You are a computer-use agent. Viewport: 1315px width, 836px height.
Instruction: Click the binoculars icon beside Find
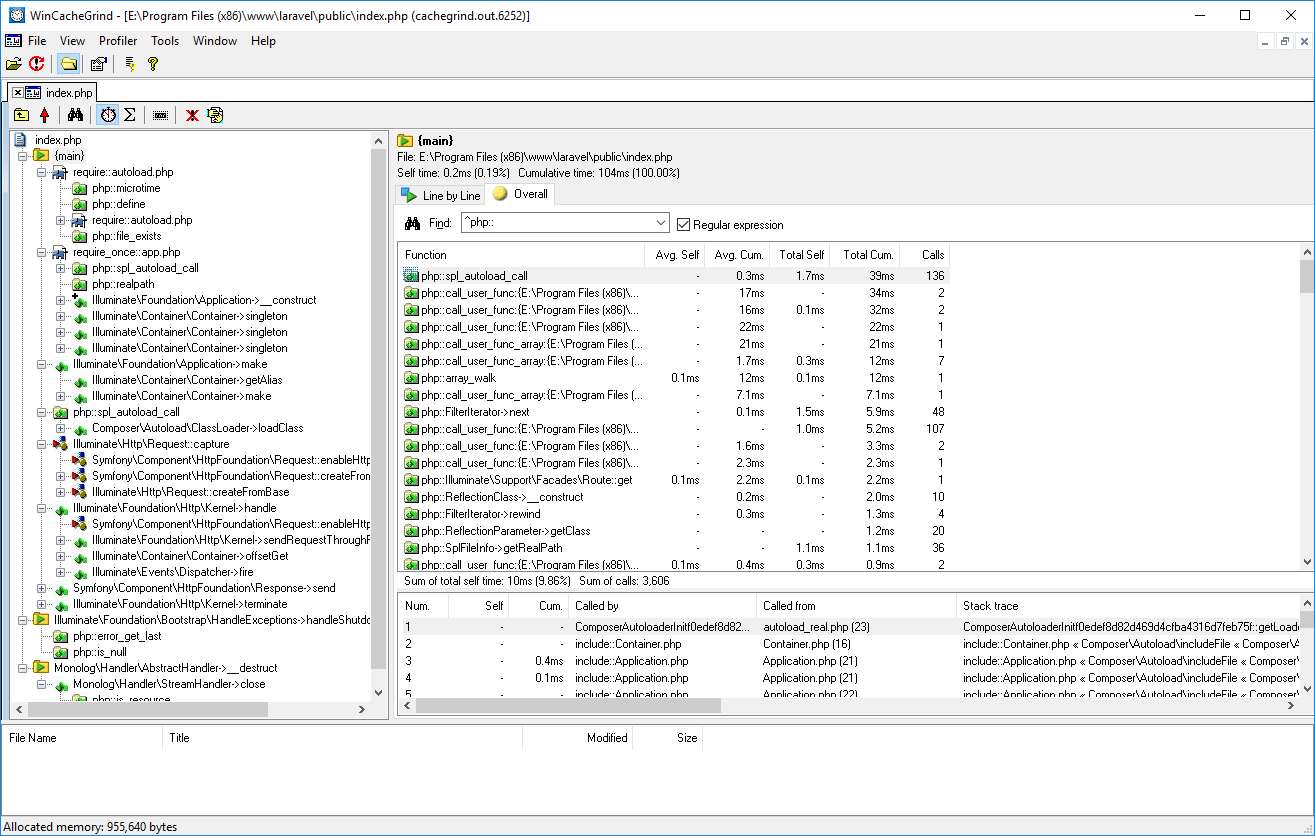click(x=412, y=223)
